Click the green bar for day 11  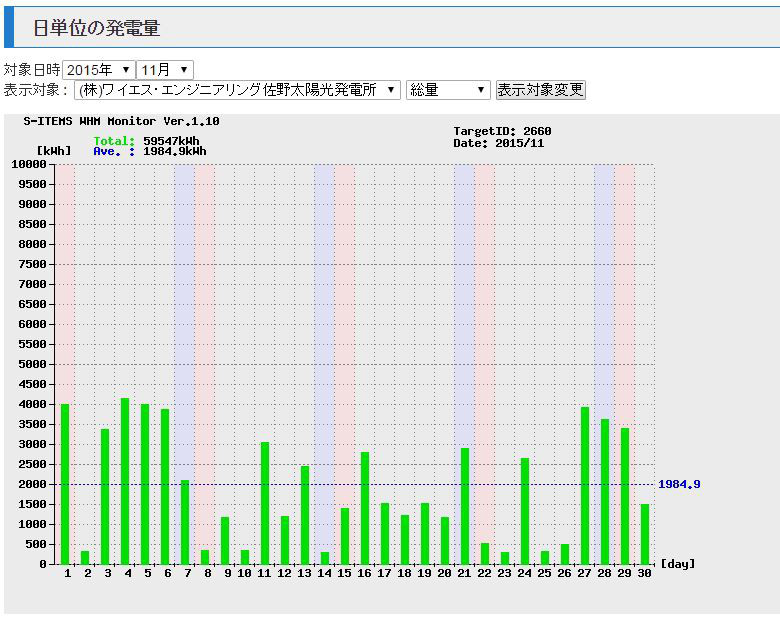point(265,503)
